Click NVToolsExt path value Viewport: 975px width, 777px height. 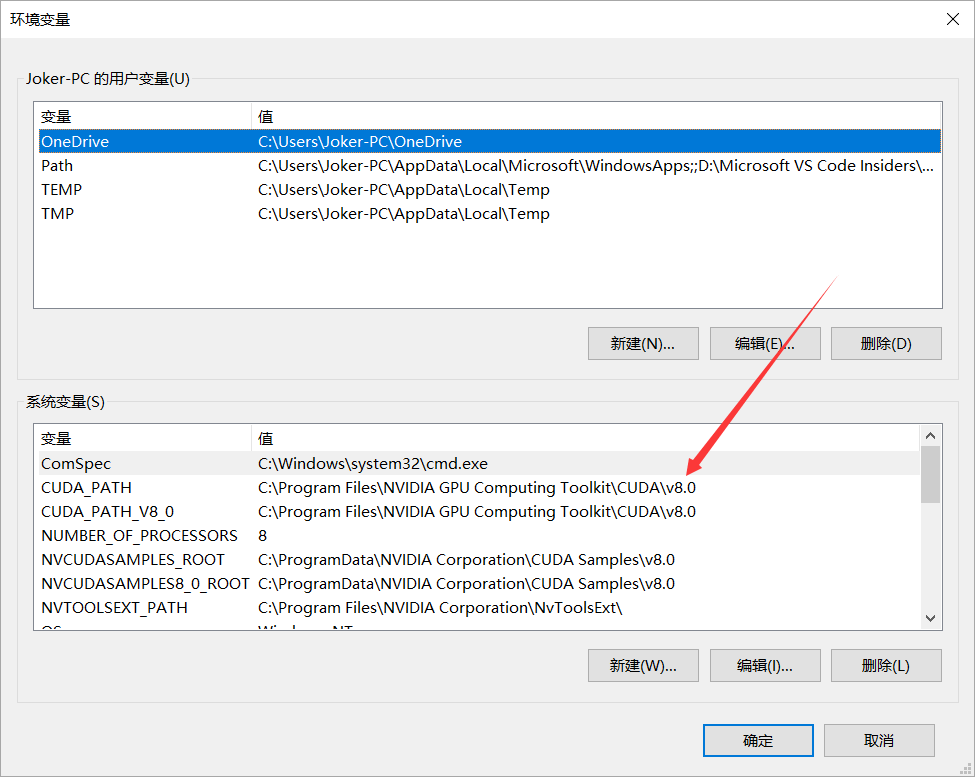point(440,608)
